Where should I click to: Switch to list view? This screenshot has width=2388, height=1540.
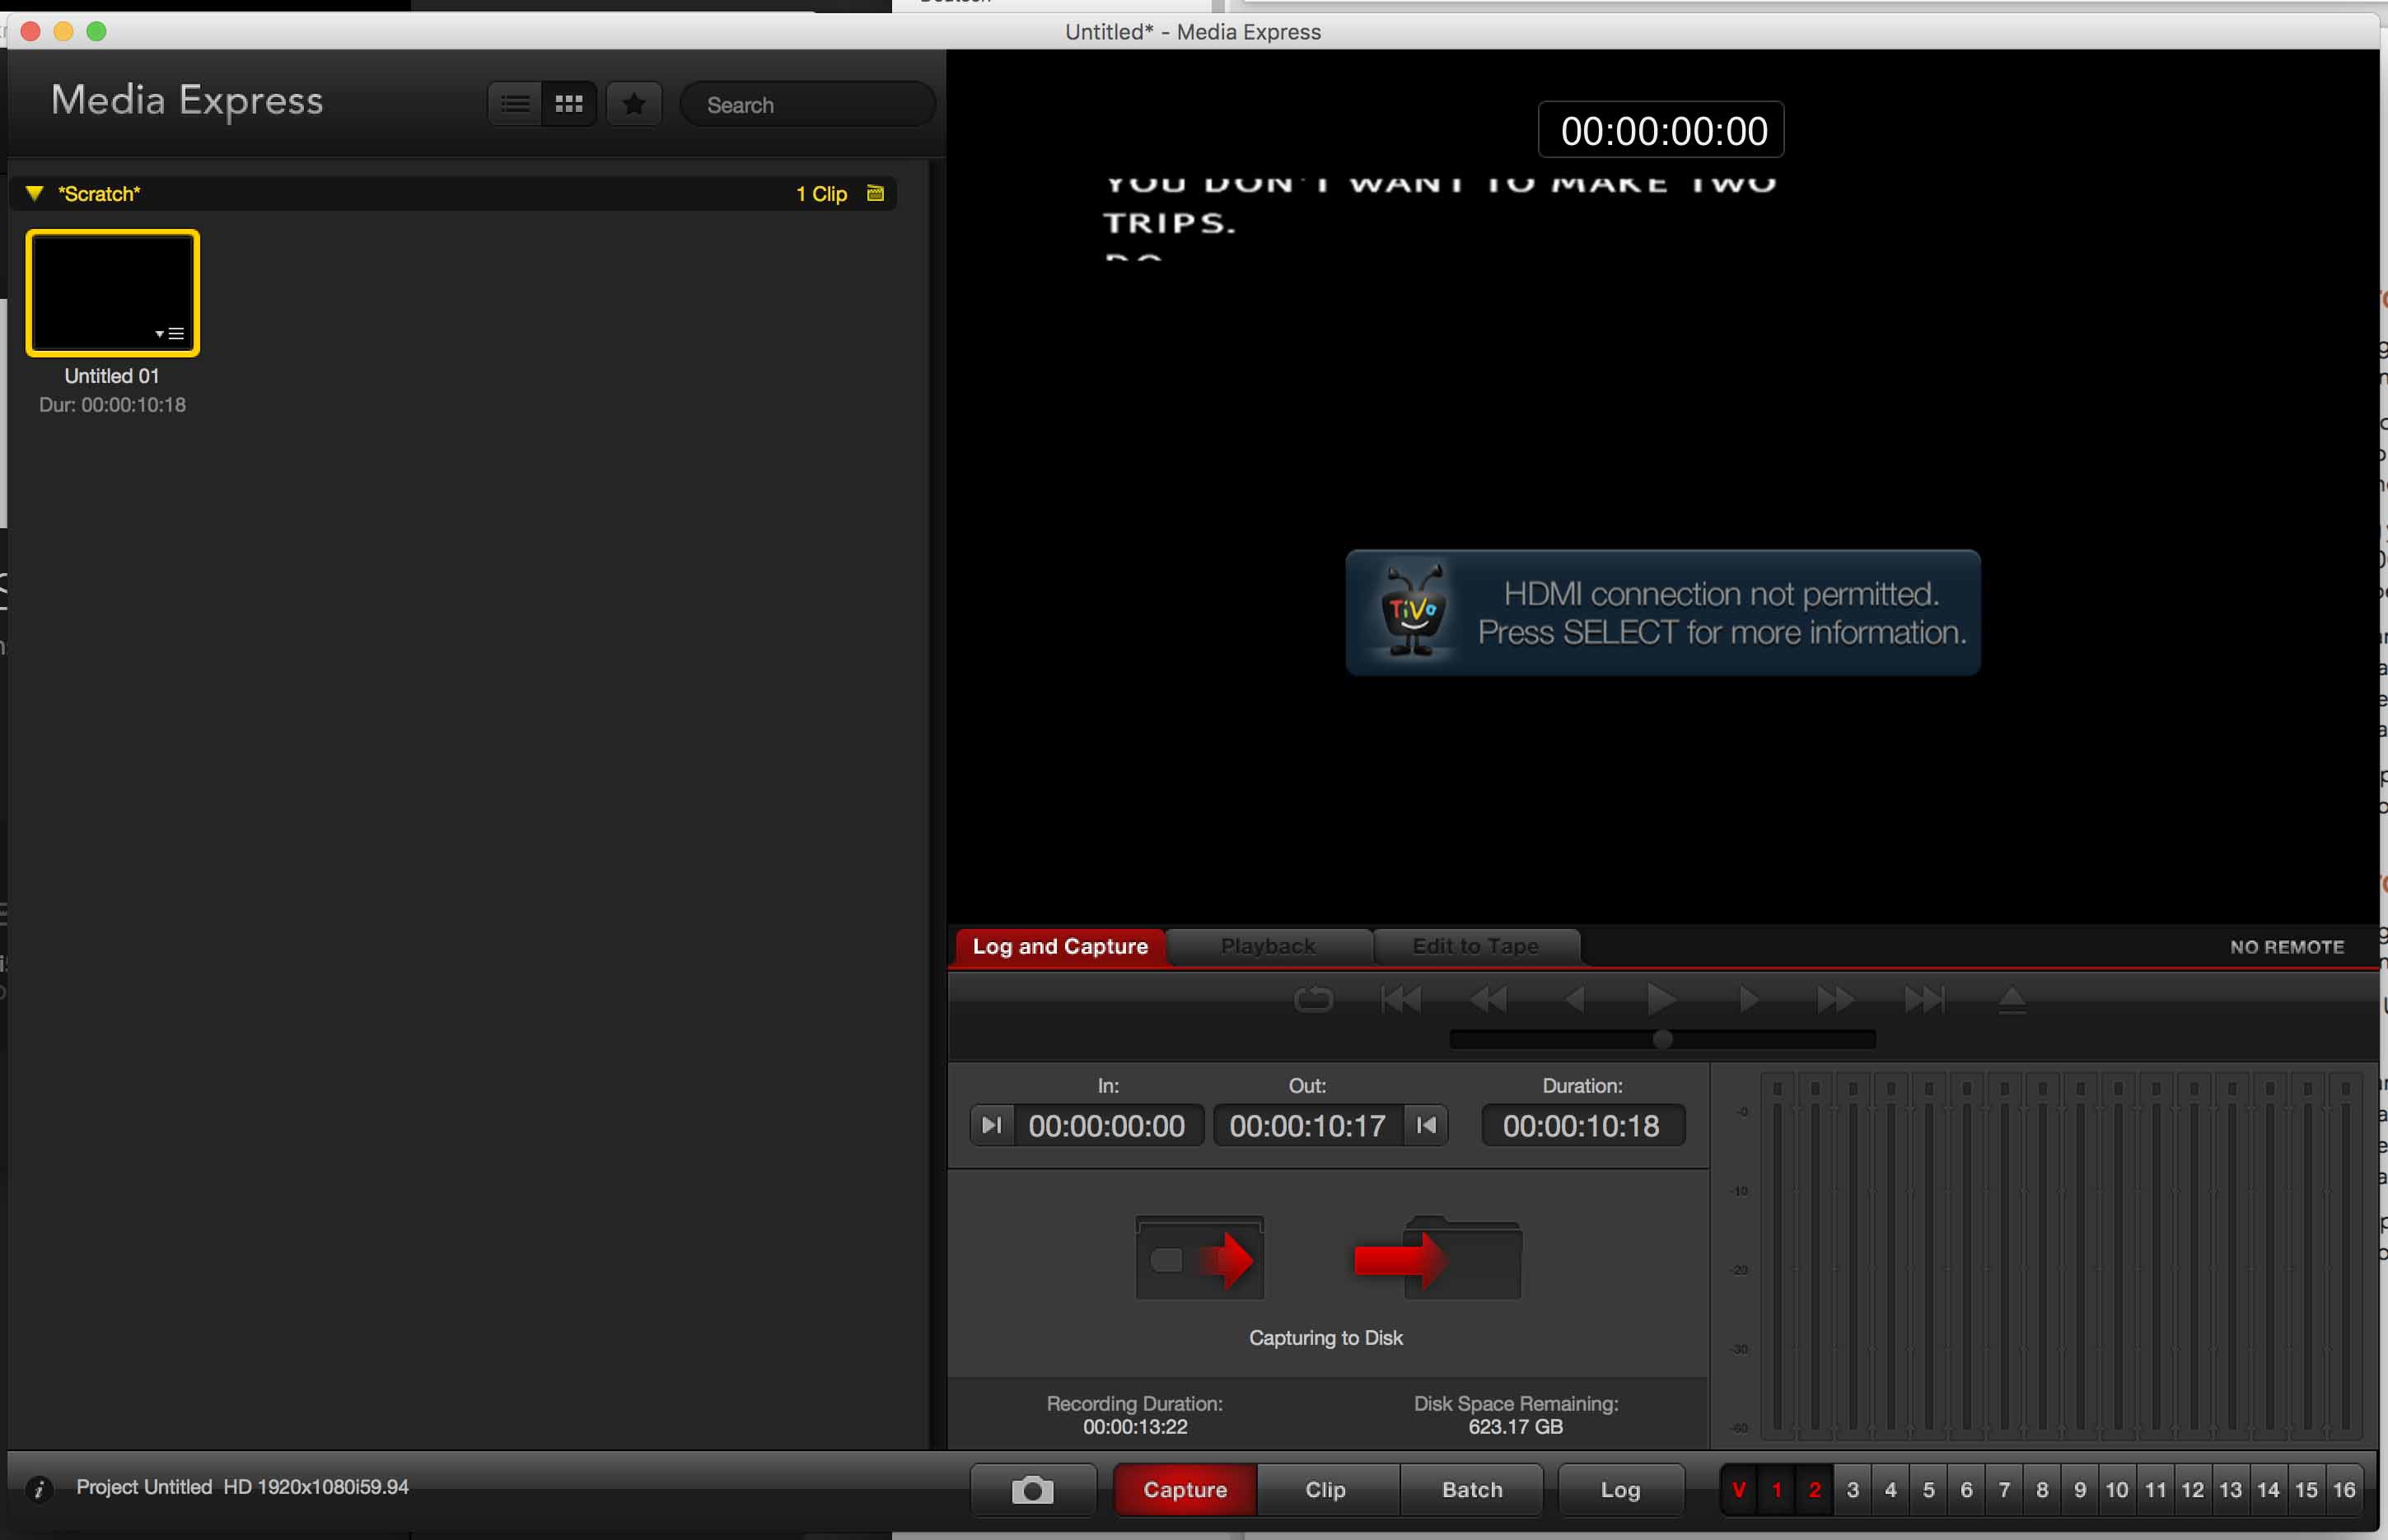click(x=515, y=104)
